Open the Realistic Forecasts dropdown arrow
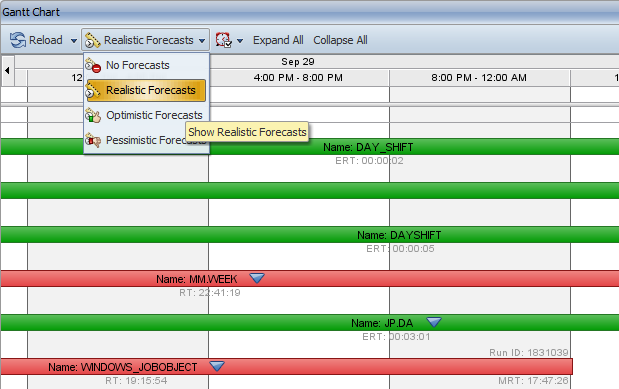 coord(202,40)
